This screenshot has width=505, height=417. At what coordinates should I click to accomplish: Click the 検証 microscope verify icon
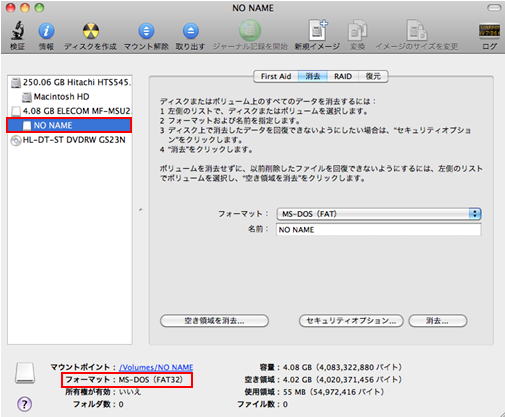pyautogui.click(x=17, y=31)
